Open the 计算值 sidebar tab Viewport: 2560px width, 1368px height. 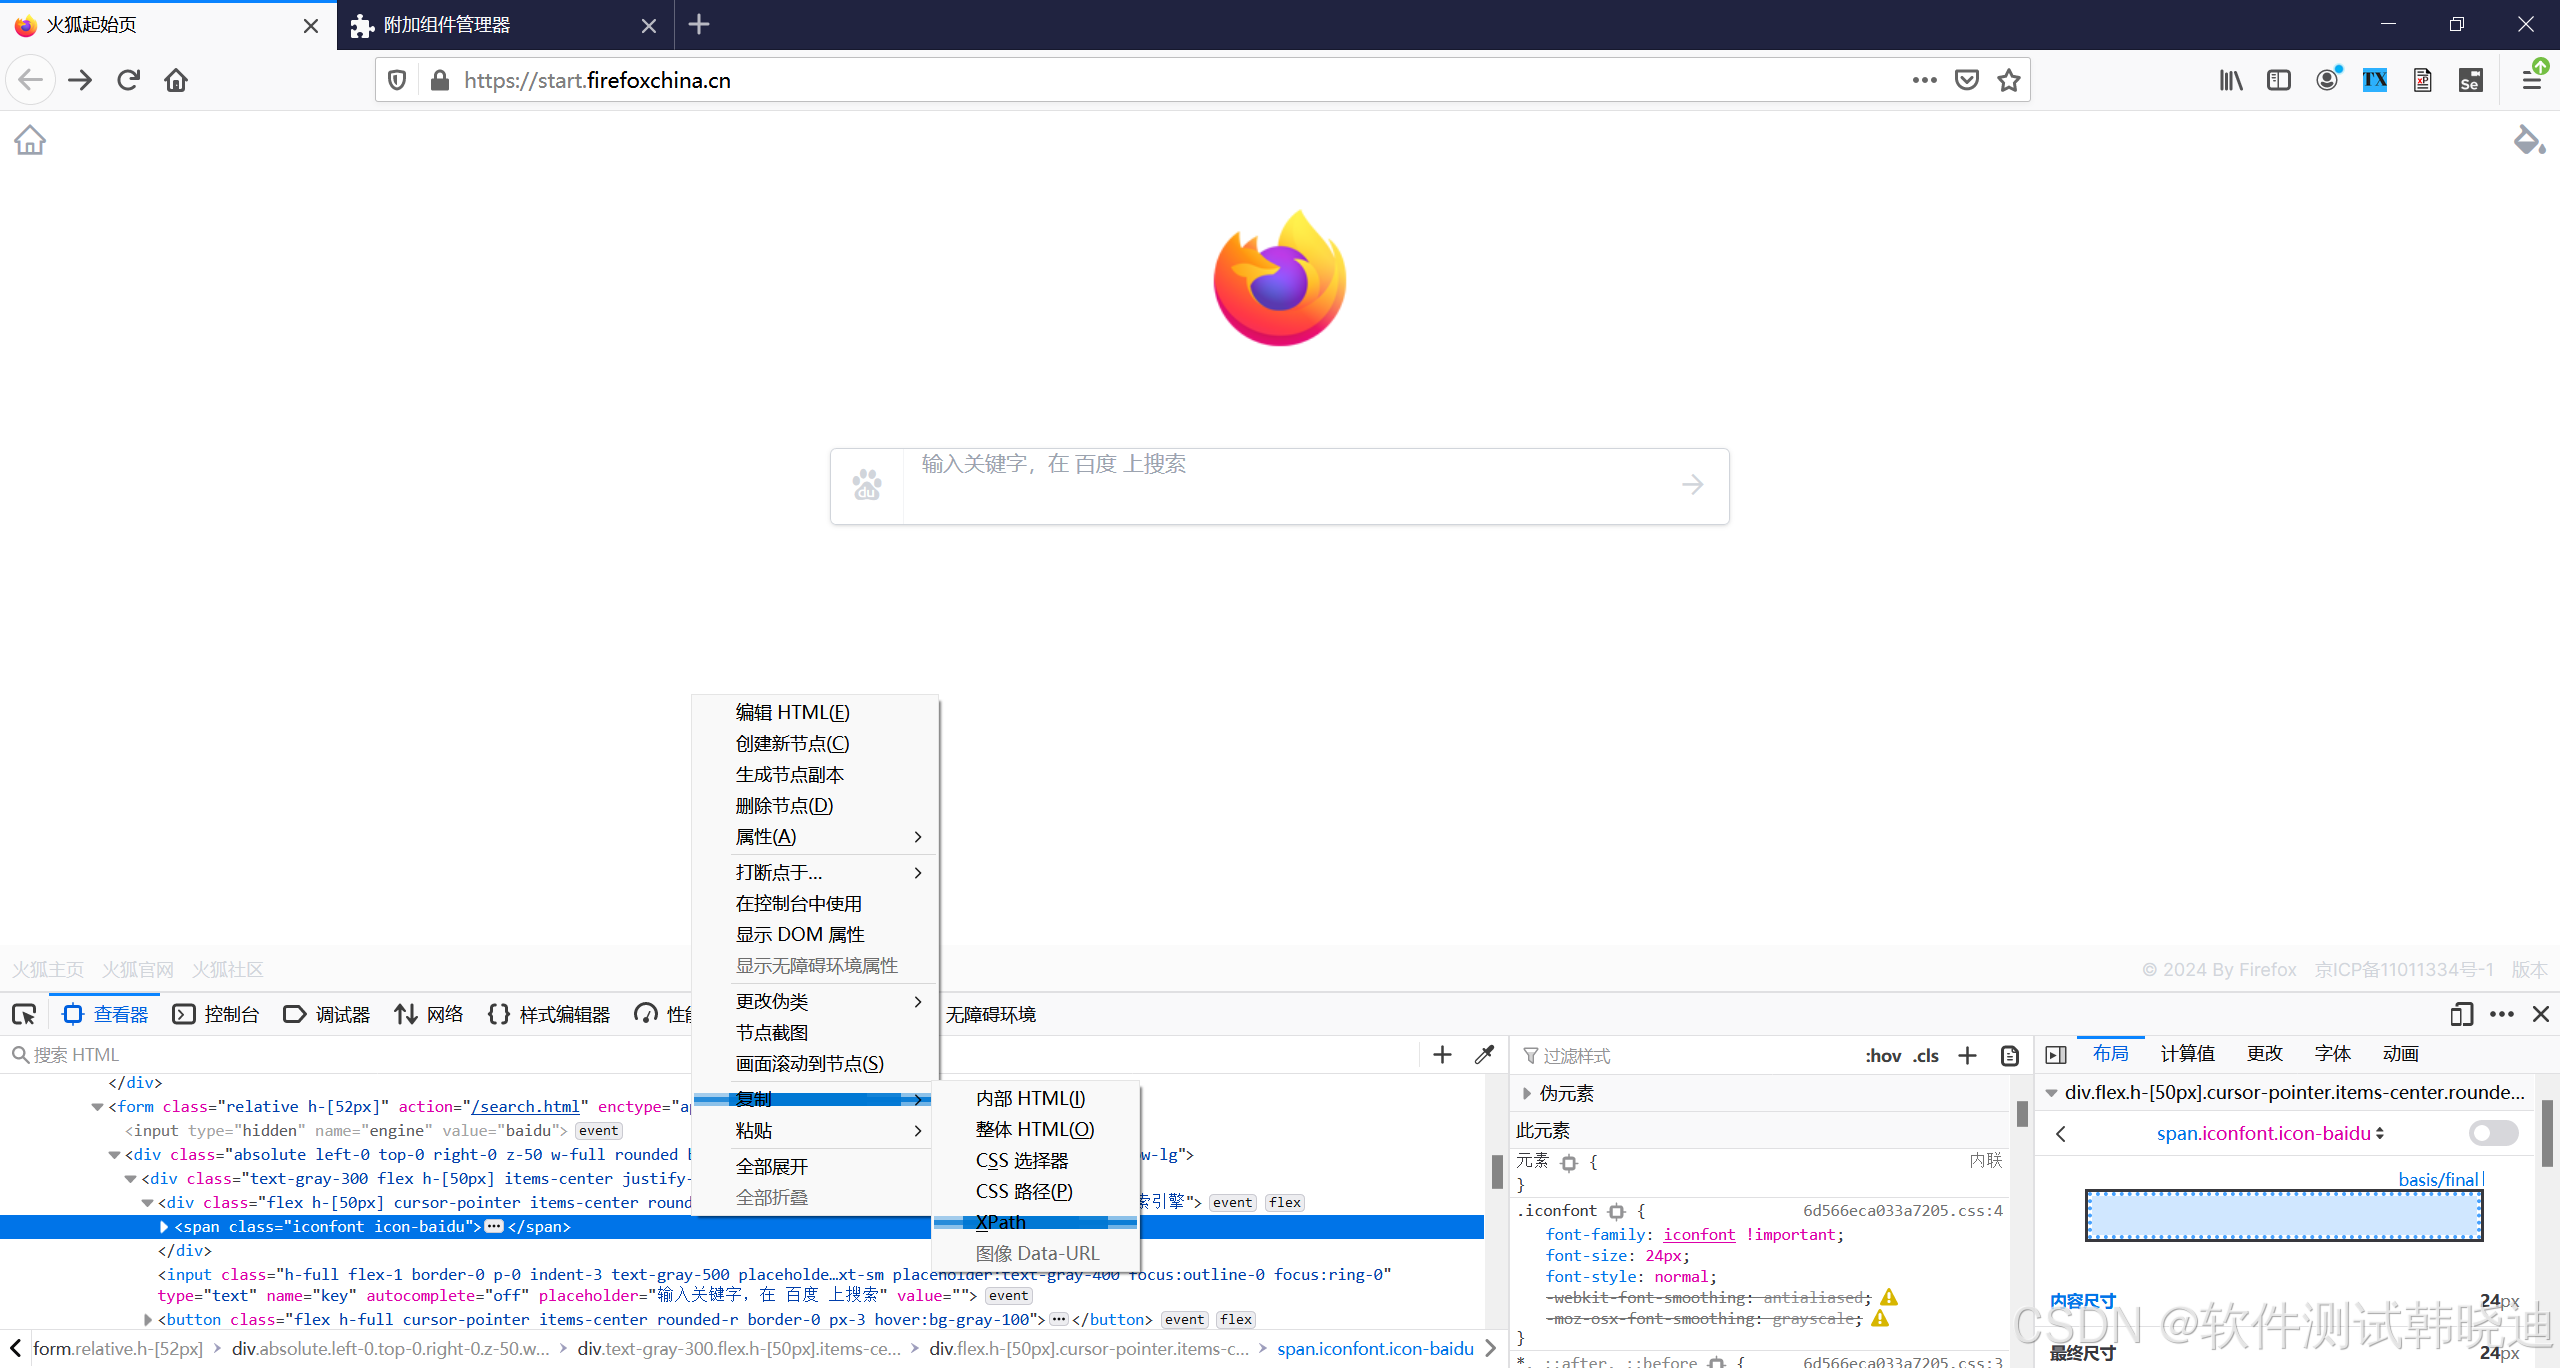pos(2188,1054)
